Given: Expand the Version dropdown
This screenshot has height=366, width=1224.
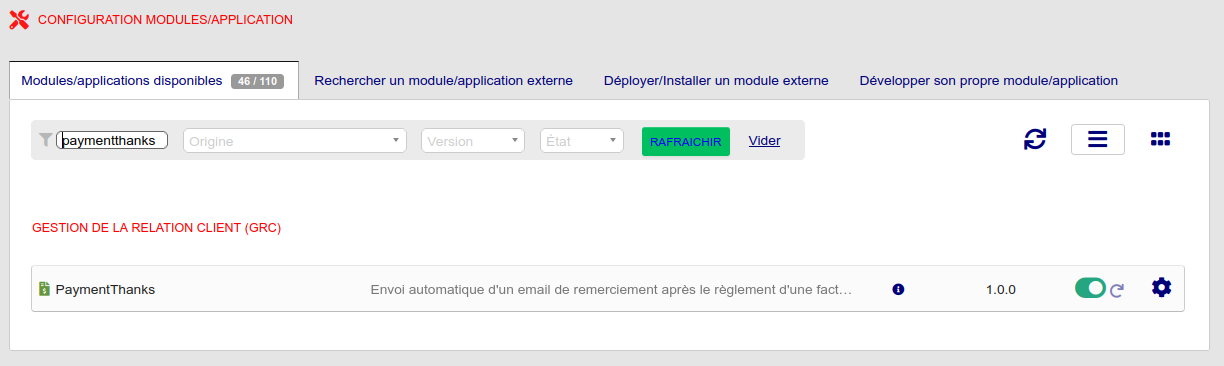Looking at the screenshot, I should point(473,141).
